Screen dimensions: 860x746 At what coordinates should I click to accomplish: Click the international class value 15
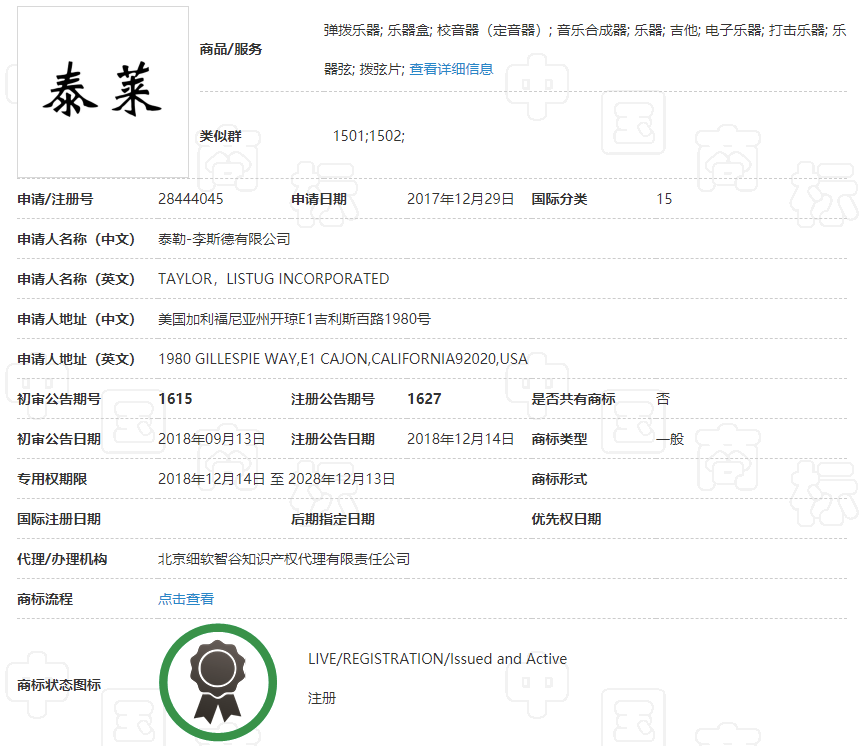point(664,199)
